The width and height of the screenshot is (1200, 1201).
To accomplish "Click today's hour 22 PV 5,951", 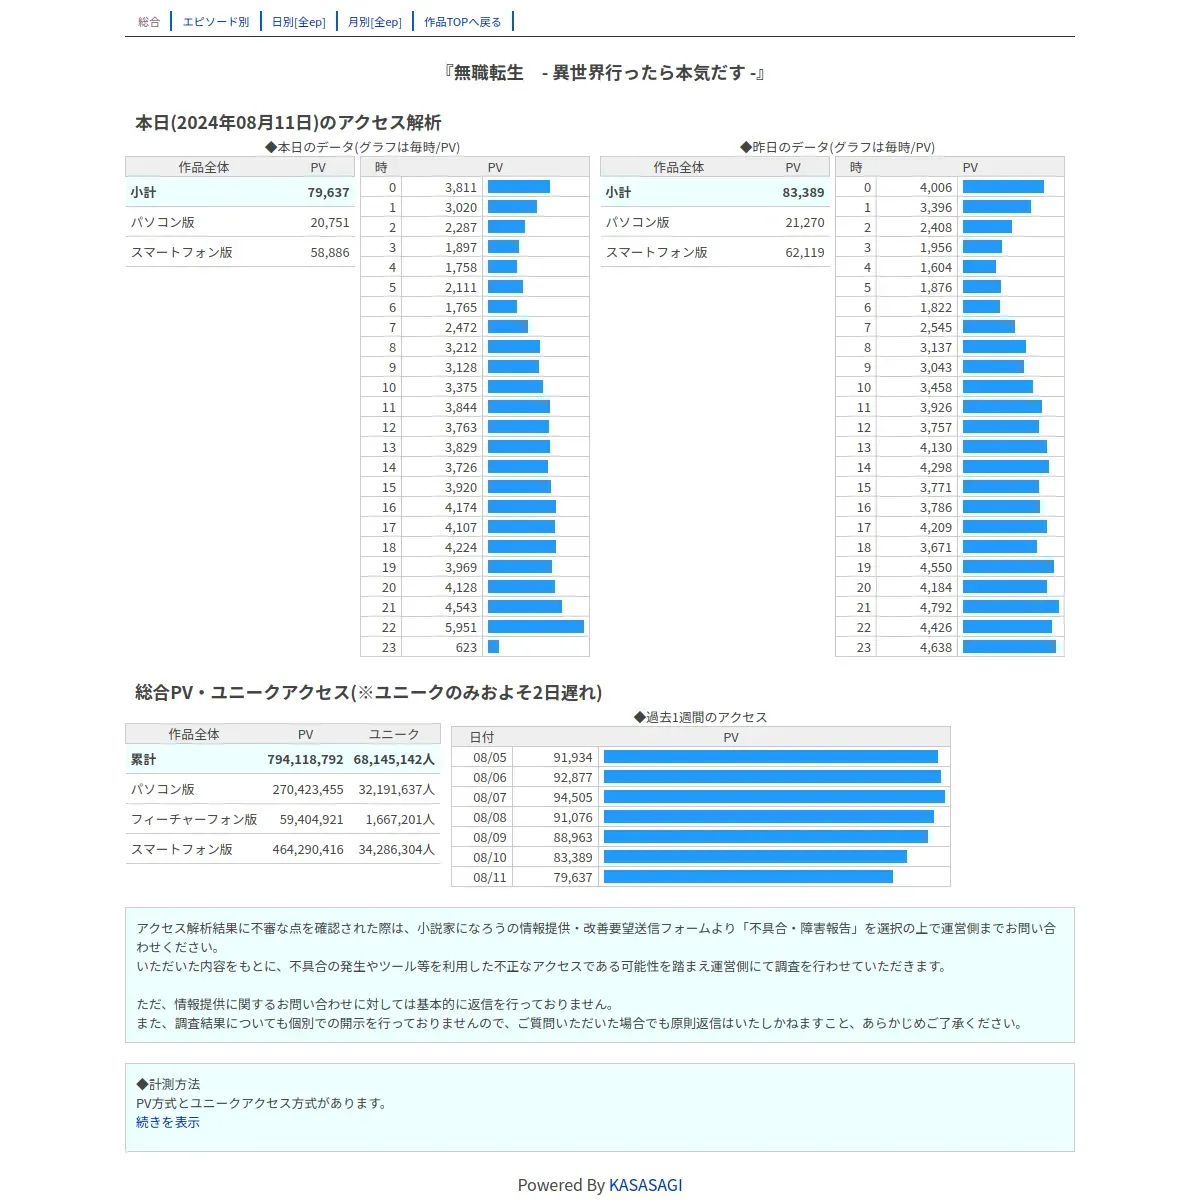I will pyautogui.click(x=461, y=628).
